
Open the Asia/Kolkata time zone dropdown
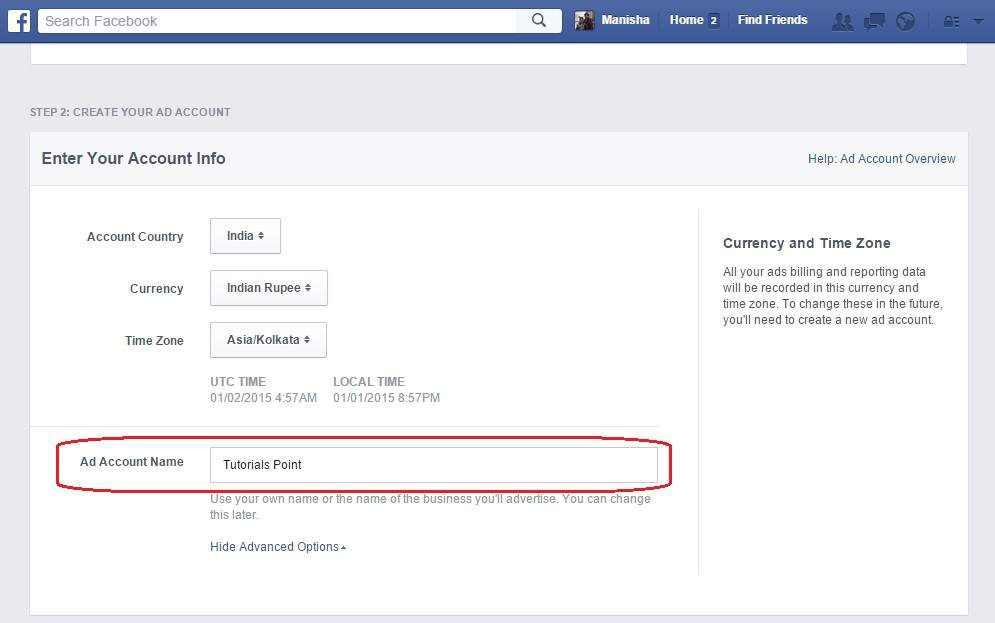(268, 340)
